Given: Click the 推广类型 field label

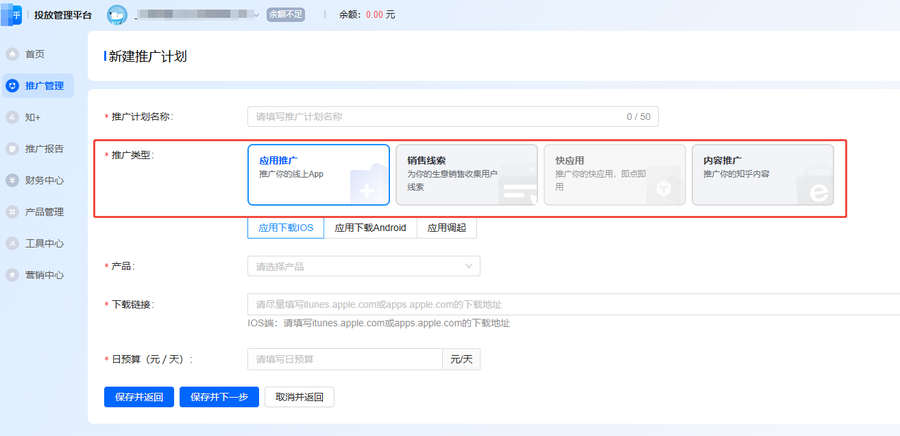Looking at the screenshot, I should [133, 155].
